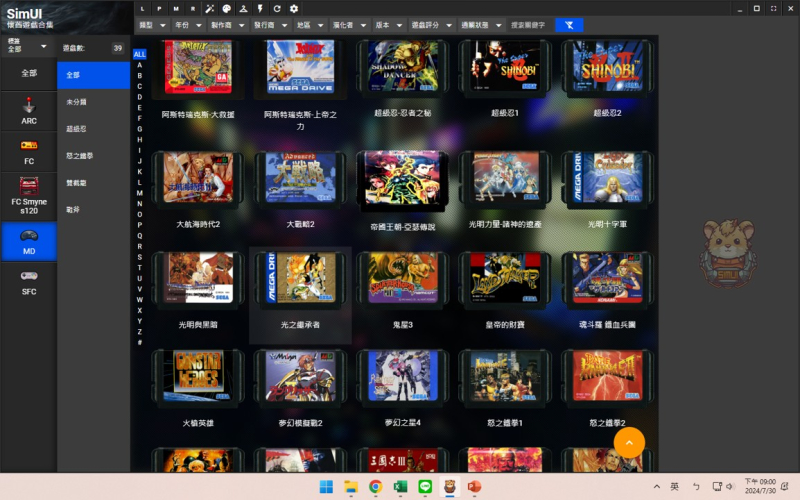Click the blue clear-filter button

pos(569,25)
